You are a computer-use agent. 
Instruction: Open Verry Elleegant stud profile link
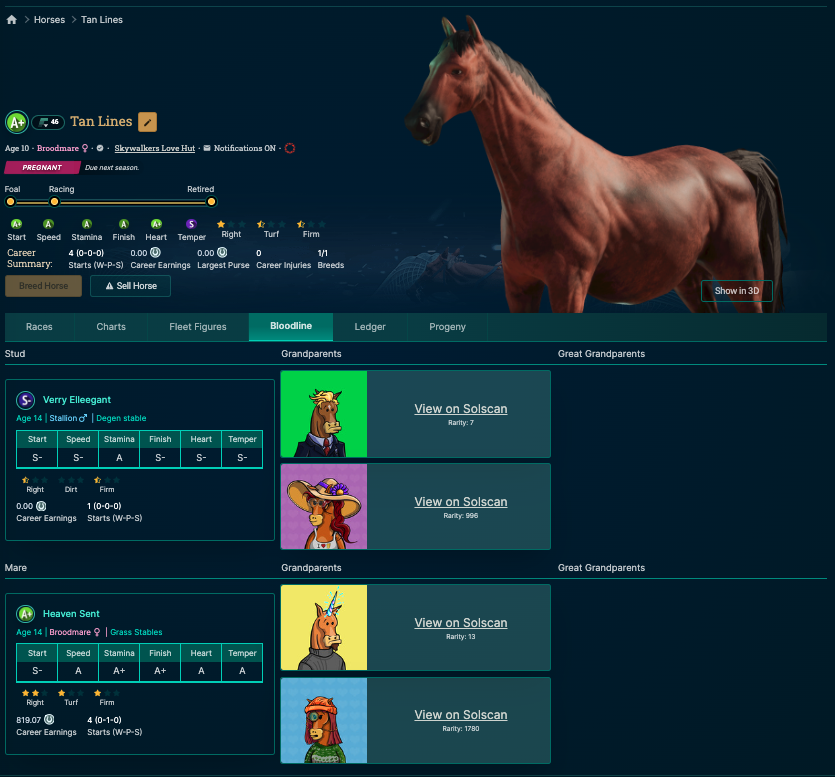tap(77, 400)
